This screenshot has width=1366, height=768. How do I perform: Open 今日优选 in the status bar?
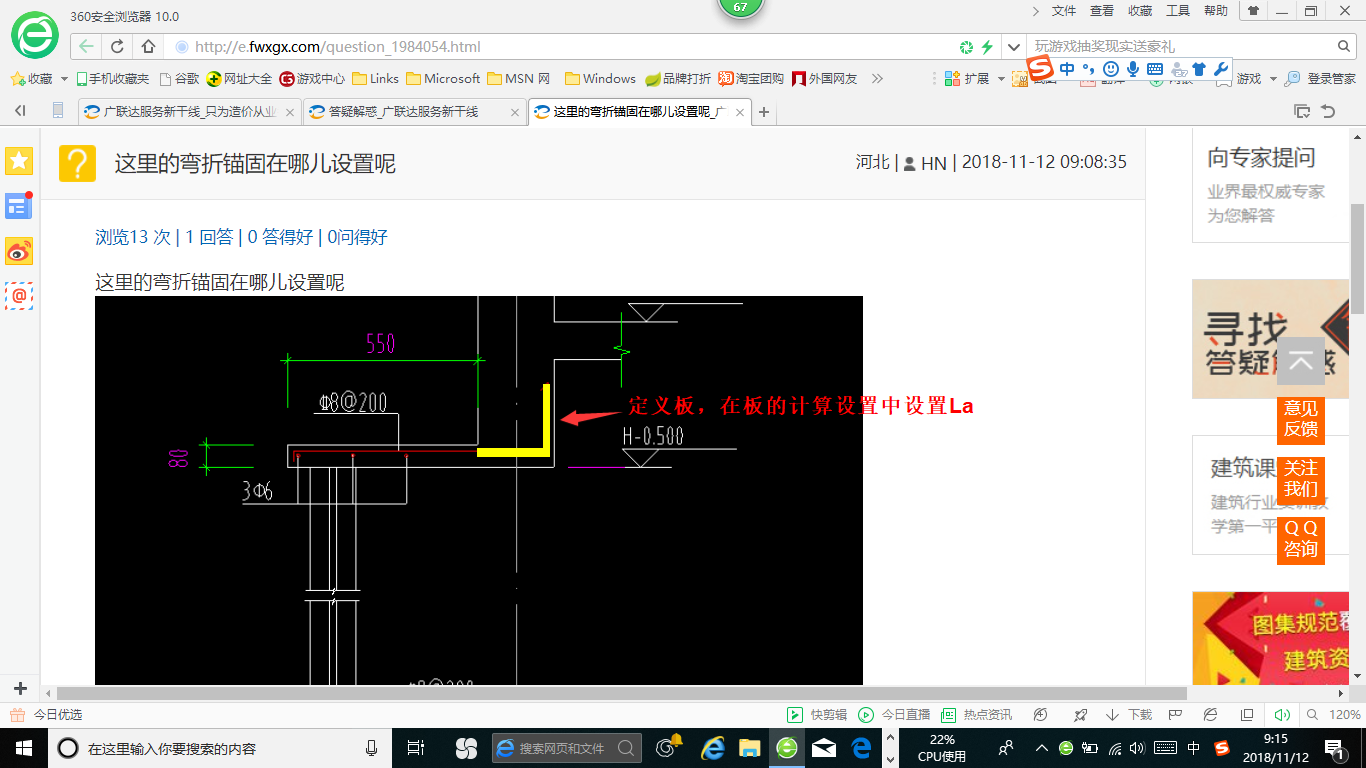click(47, 715)
